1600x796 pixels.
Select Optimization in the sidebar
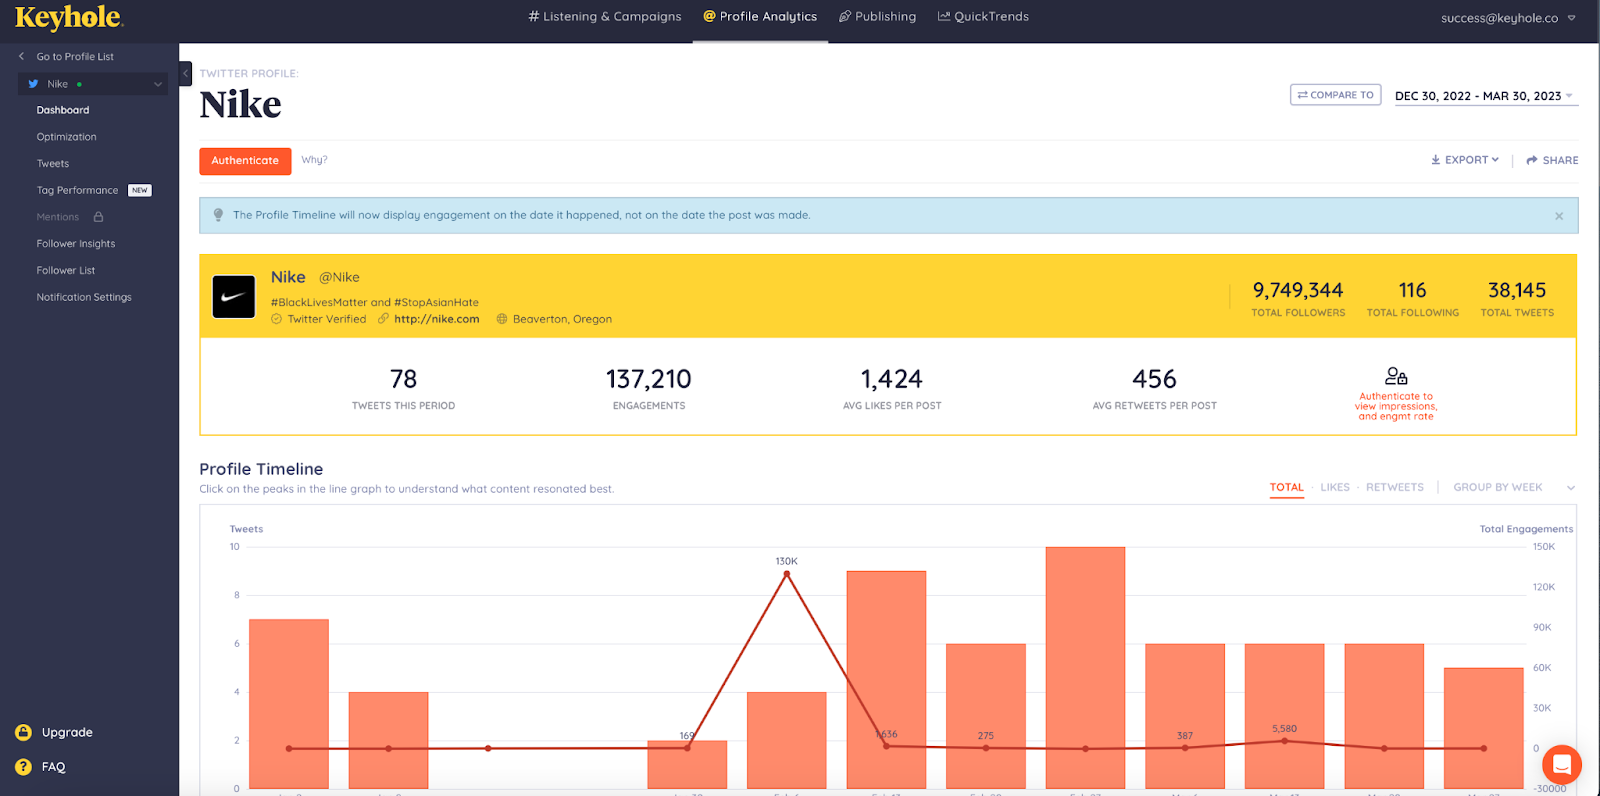(67, 137)
